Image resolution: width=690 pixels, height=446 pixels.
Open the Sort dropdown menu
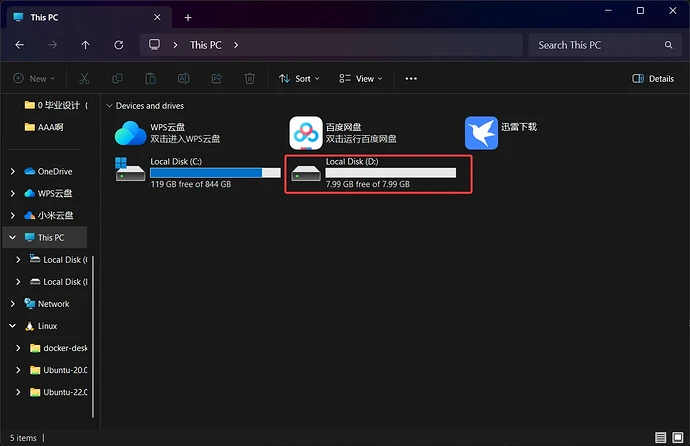[x=295, y=78]
